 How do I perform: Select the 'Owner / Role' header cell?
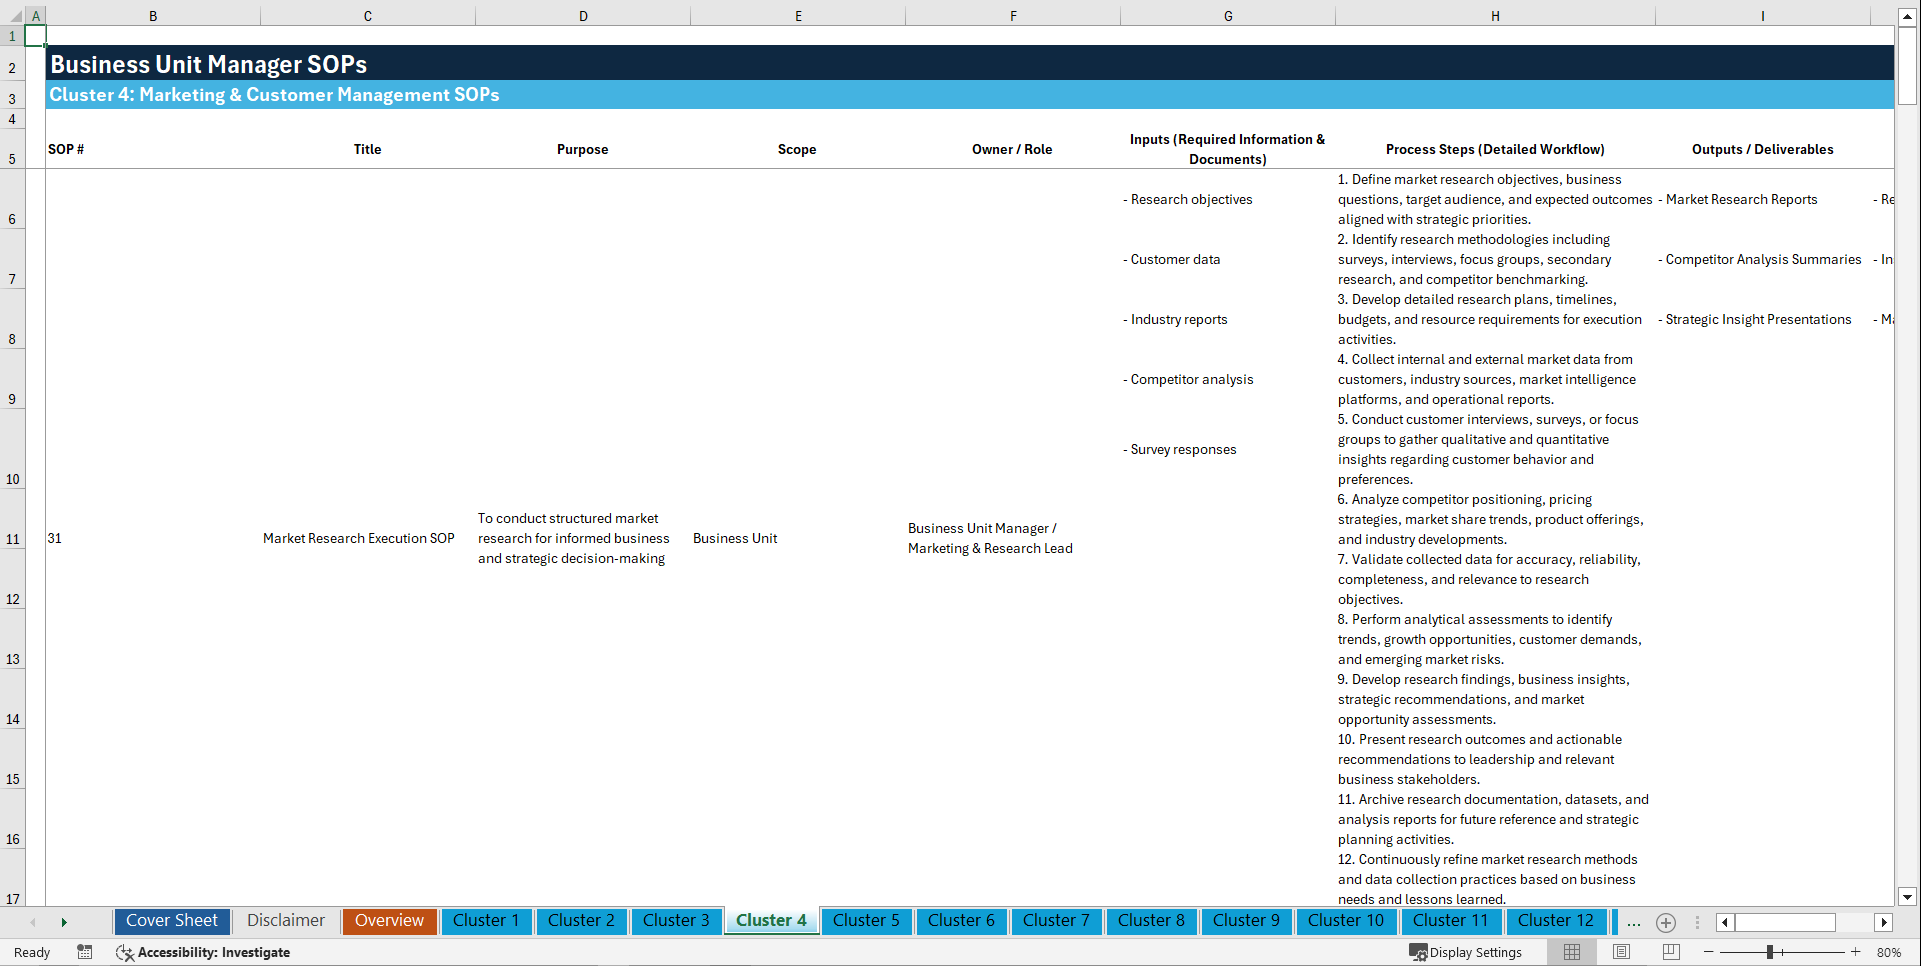1012,149
